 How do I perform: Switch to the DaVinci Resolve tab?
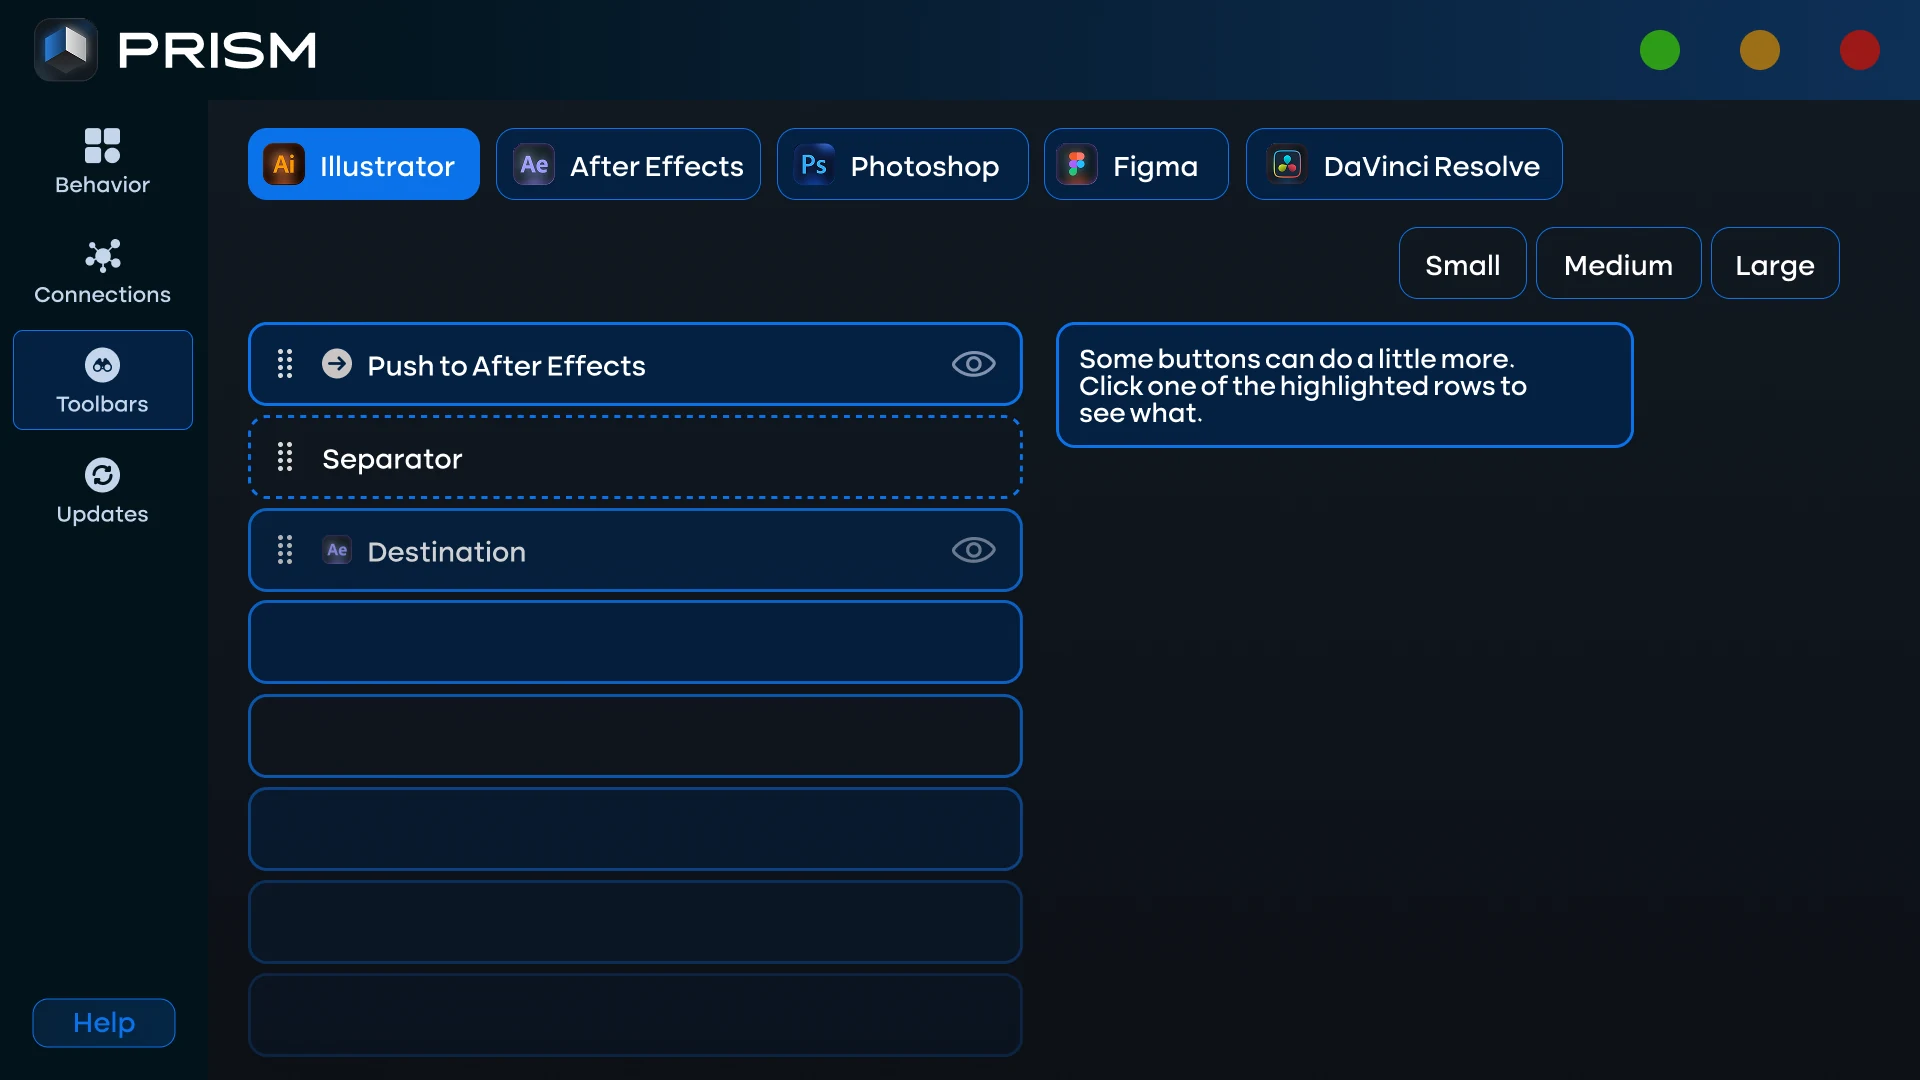pos(1404,165)
